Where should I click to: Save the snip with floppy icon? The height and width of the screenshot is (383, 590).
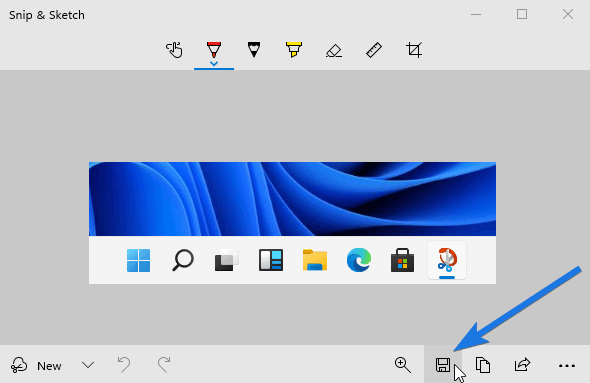pos(443,365)
